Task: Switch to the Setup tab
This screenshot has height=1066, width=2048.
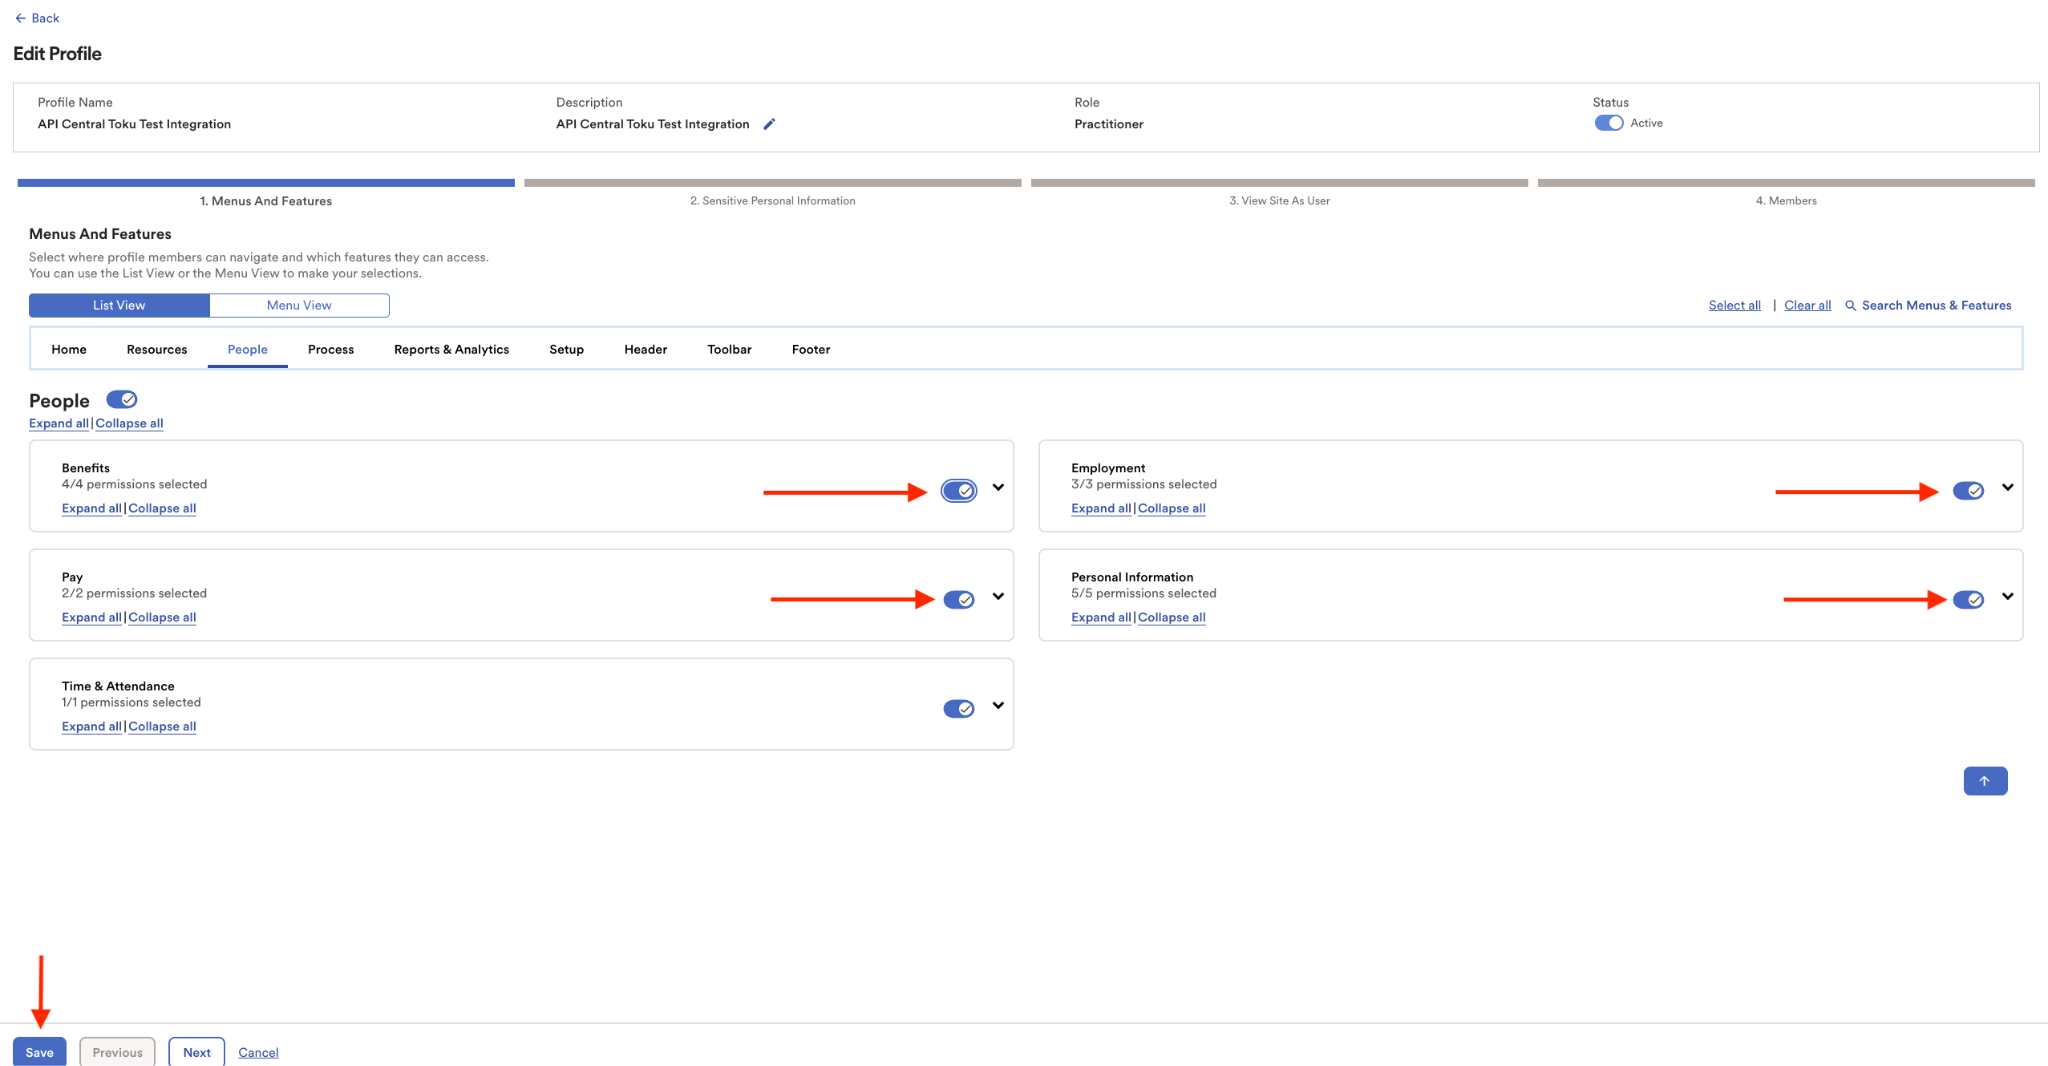Action: 566,349
